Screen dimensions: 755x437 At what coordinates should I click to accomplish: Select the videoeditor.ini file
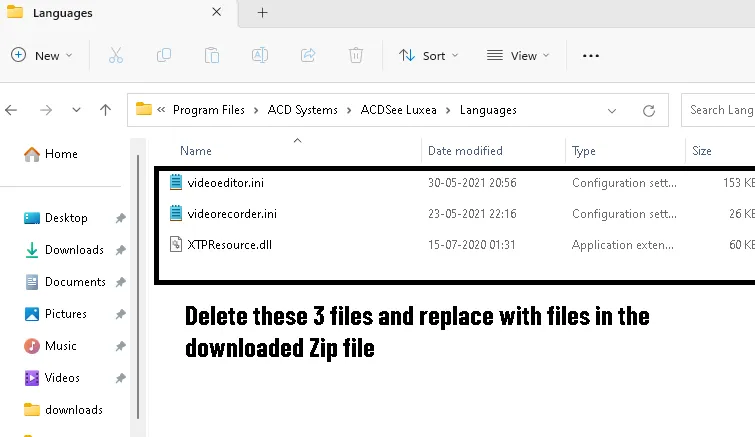[x=225, y=183]
